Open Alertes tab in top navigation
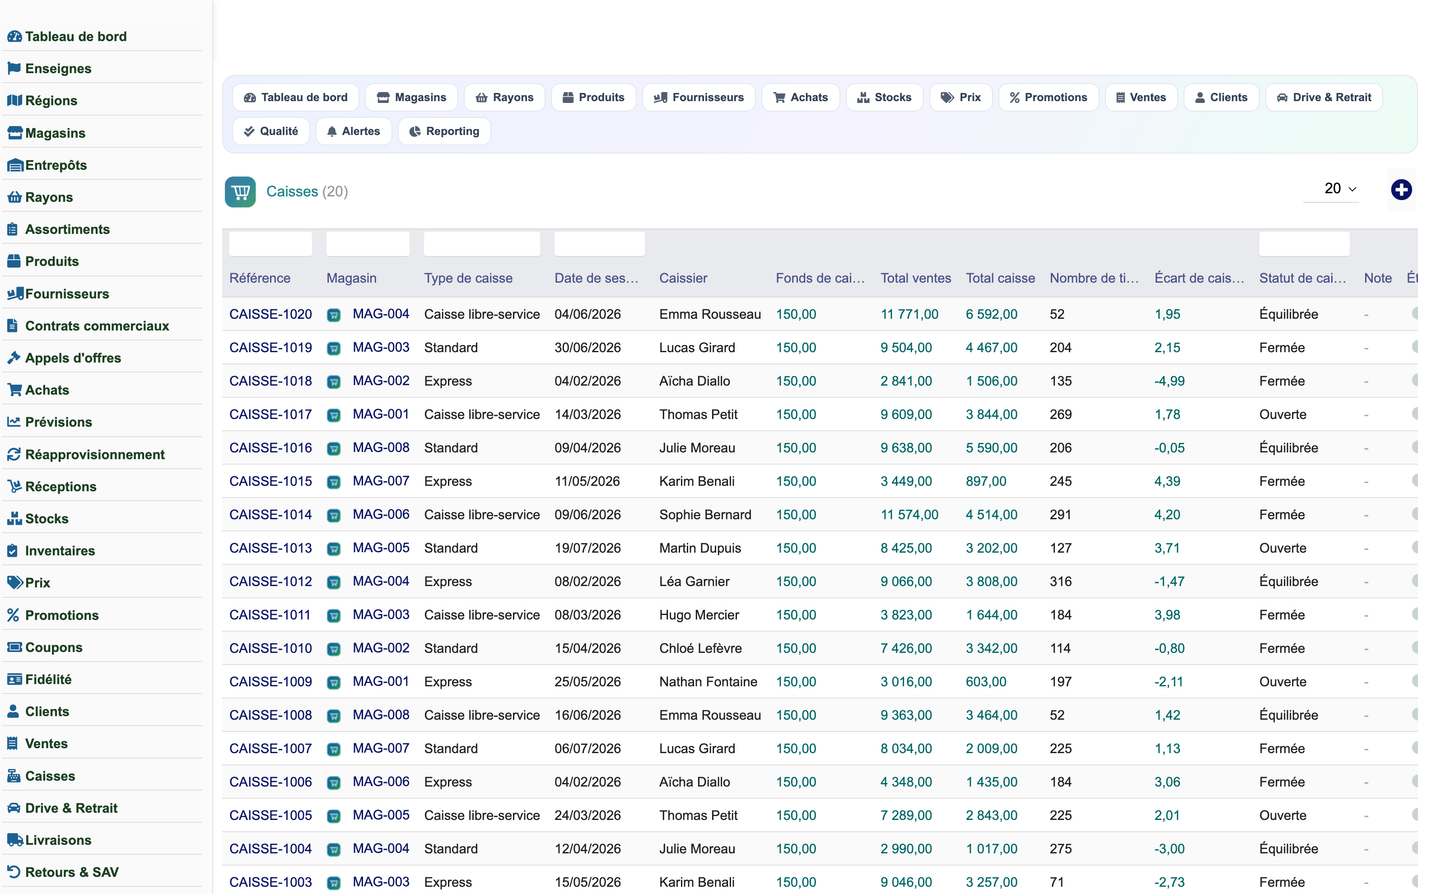This screenshot has width=1445, height=894. pyautogui.click(x=354, y=131)
